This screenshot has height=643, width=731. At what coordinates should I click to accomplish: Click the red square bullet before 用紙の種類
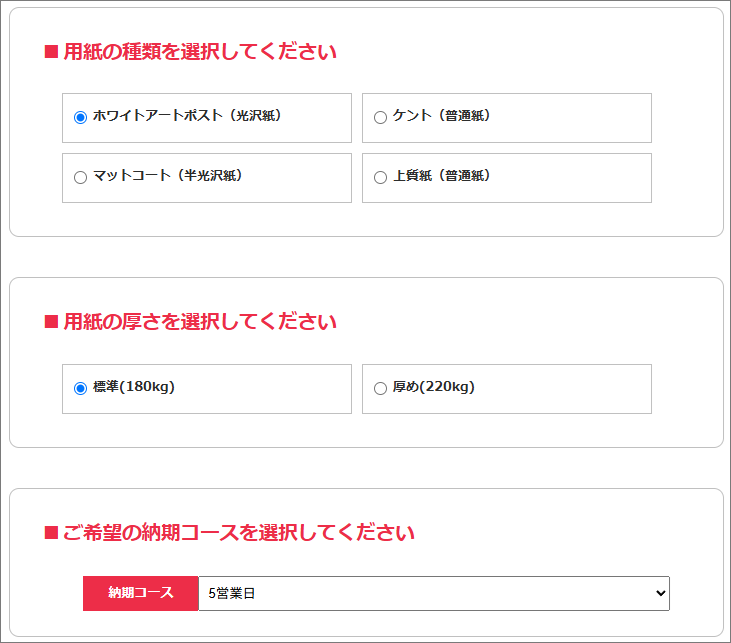(51, 52)
